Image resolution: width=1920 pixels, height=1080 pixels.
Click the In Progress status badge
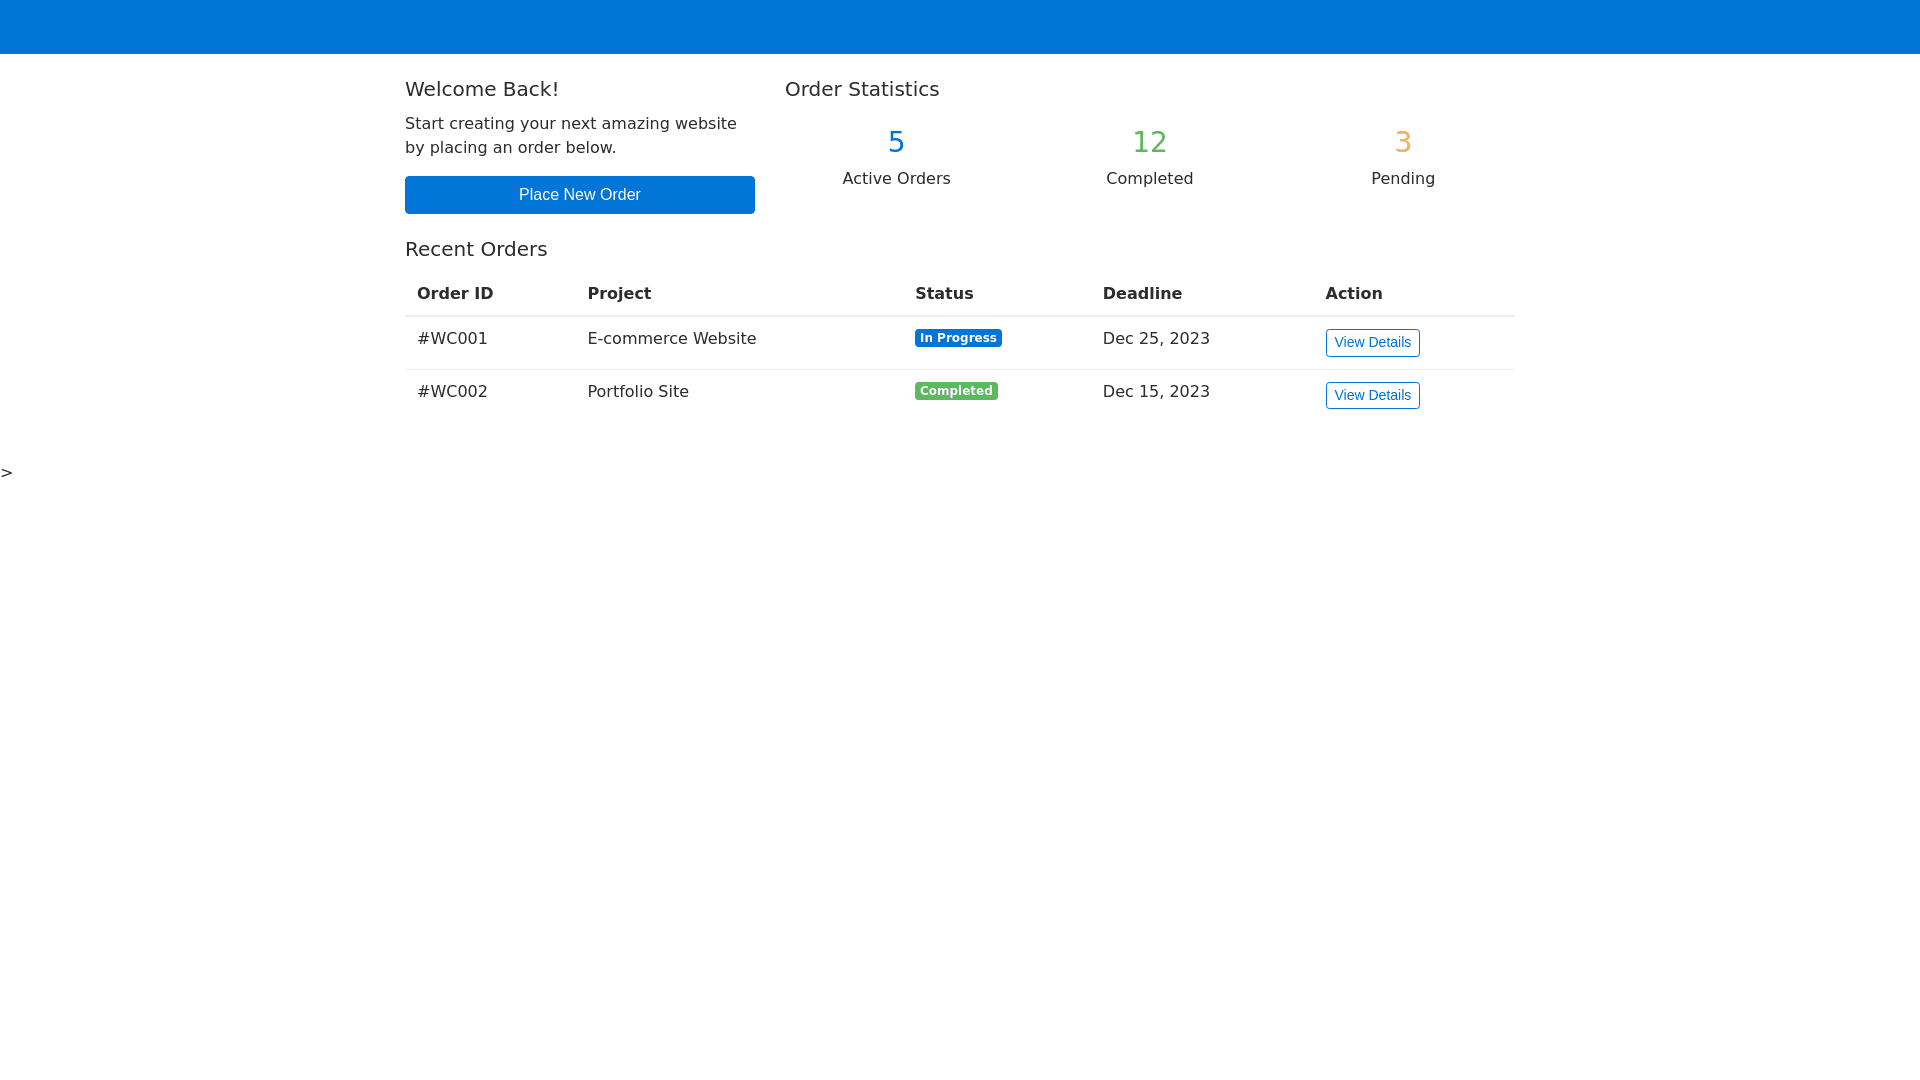click(957, 338)
